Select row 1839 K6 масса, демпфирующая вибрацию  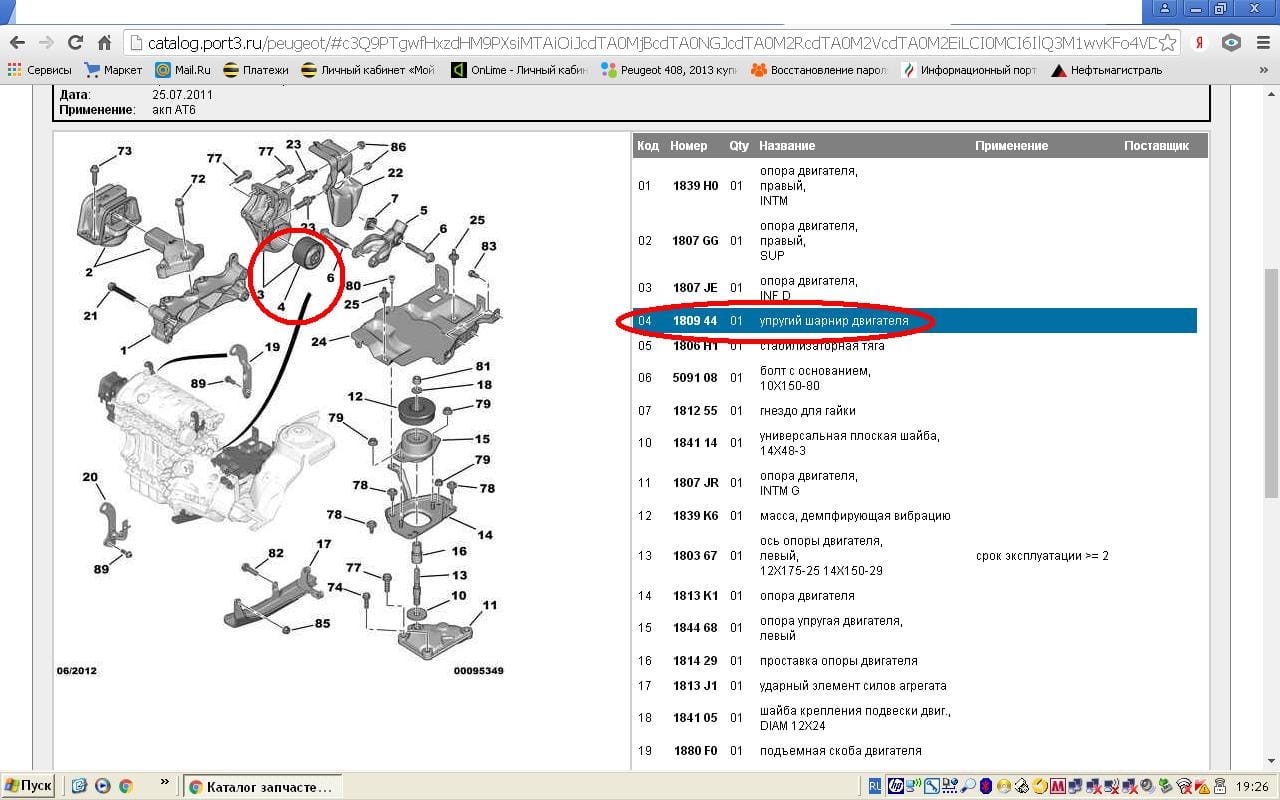coord(915,516)
